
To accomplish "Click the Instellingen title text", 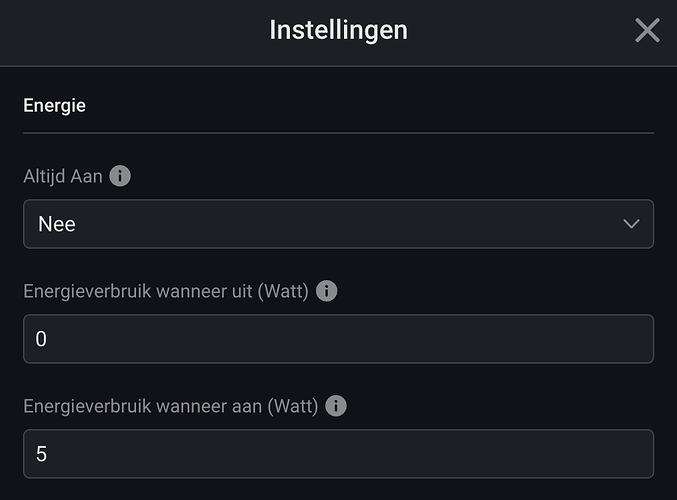I will 338,30.
